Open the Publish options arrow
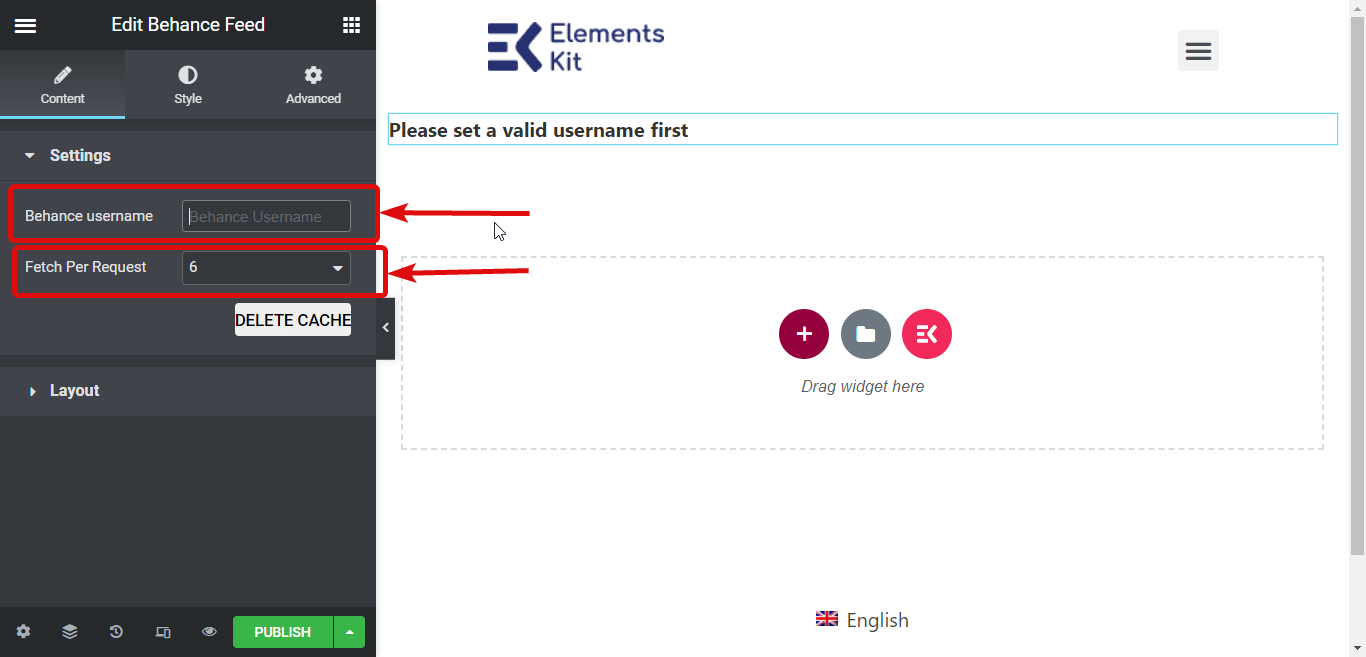Screen dimensions: 1366x657 [349, 632]
